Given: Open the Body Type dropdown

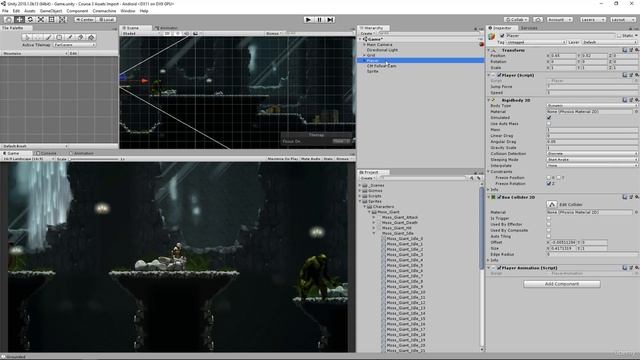Looking at the screenshot, I should (592, 106).
